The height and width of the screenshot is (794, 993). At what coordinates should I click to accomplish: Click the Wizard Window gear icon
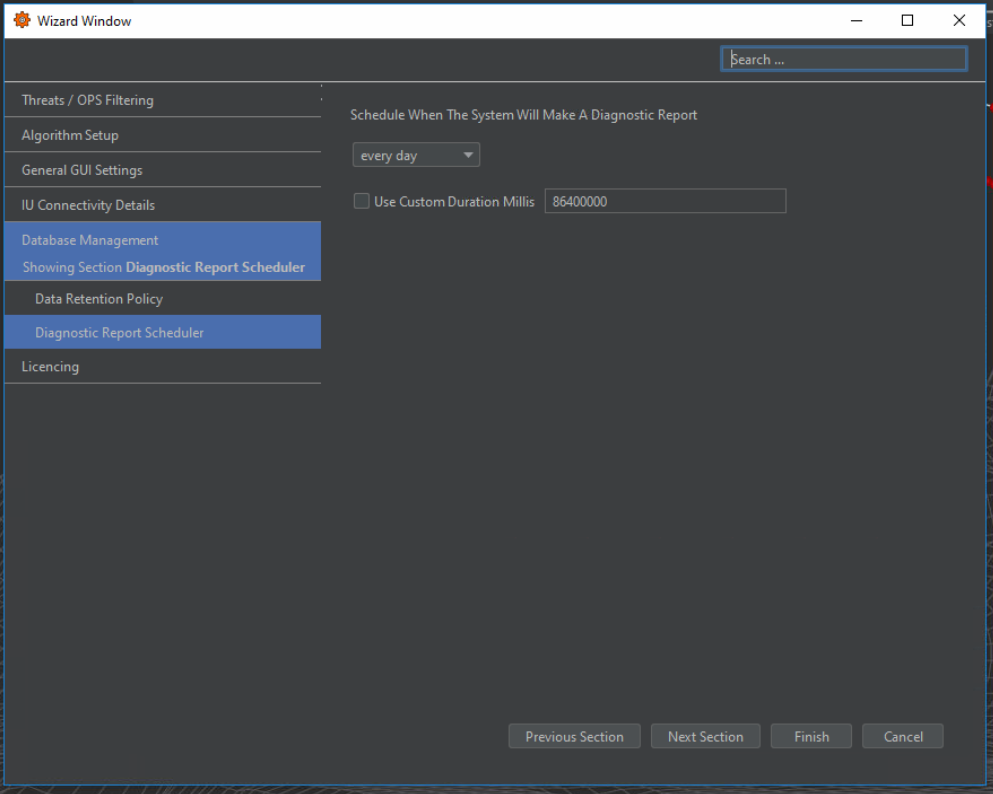[x=22, y=20]
